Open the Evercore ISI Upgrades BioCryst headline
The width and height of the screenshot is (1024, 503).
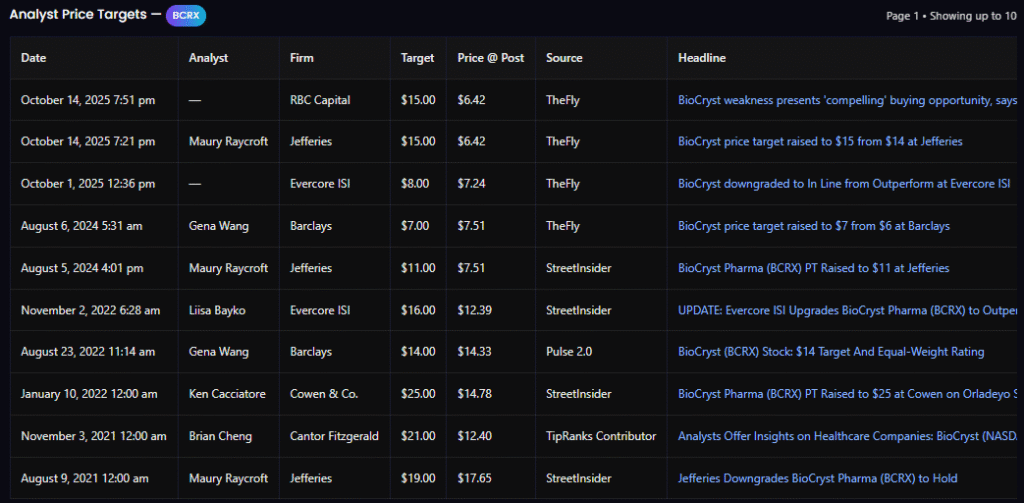click(x=846, y=310)
